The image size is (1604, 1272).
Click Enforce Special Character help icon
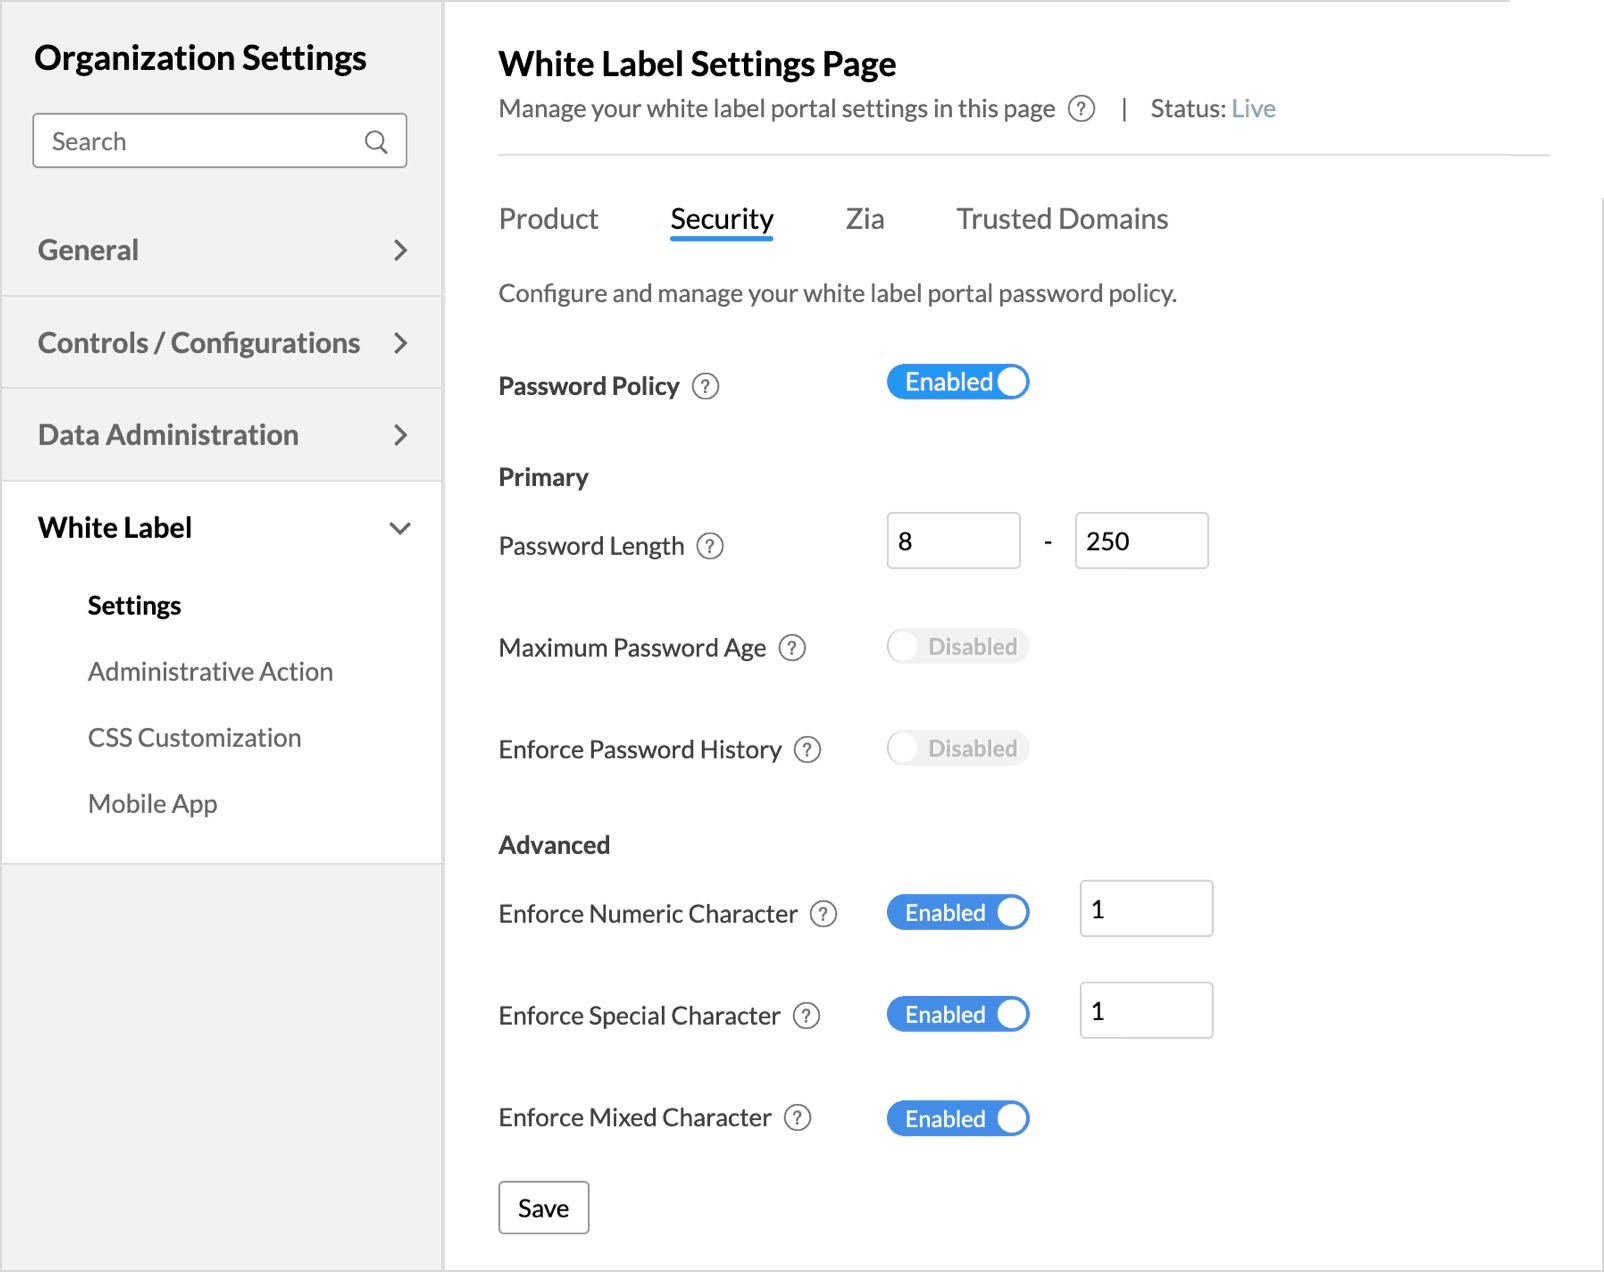pos(806,1016)
